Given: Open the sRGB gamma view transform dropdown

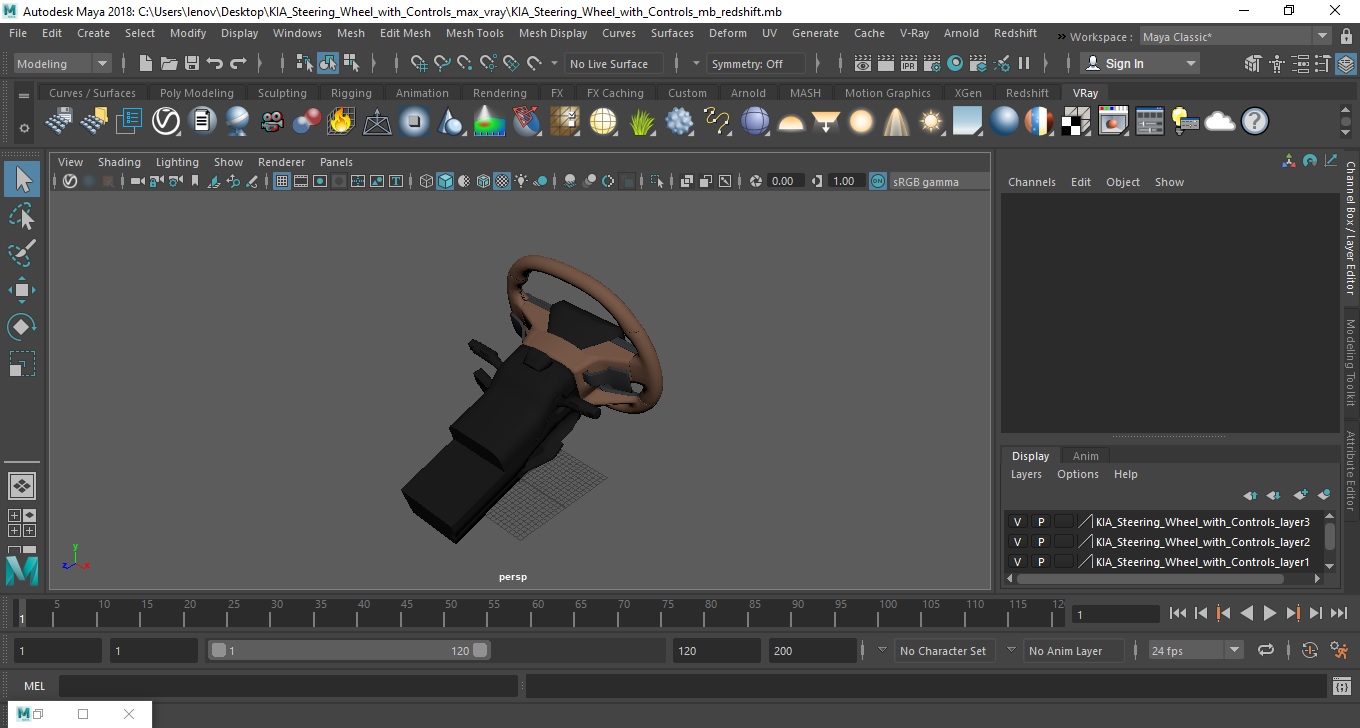Looking at the screenshot, I should point(938,181).
